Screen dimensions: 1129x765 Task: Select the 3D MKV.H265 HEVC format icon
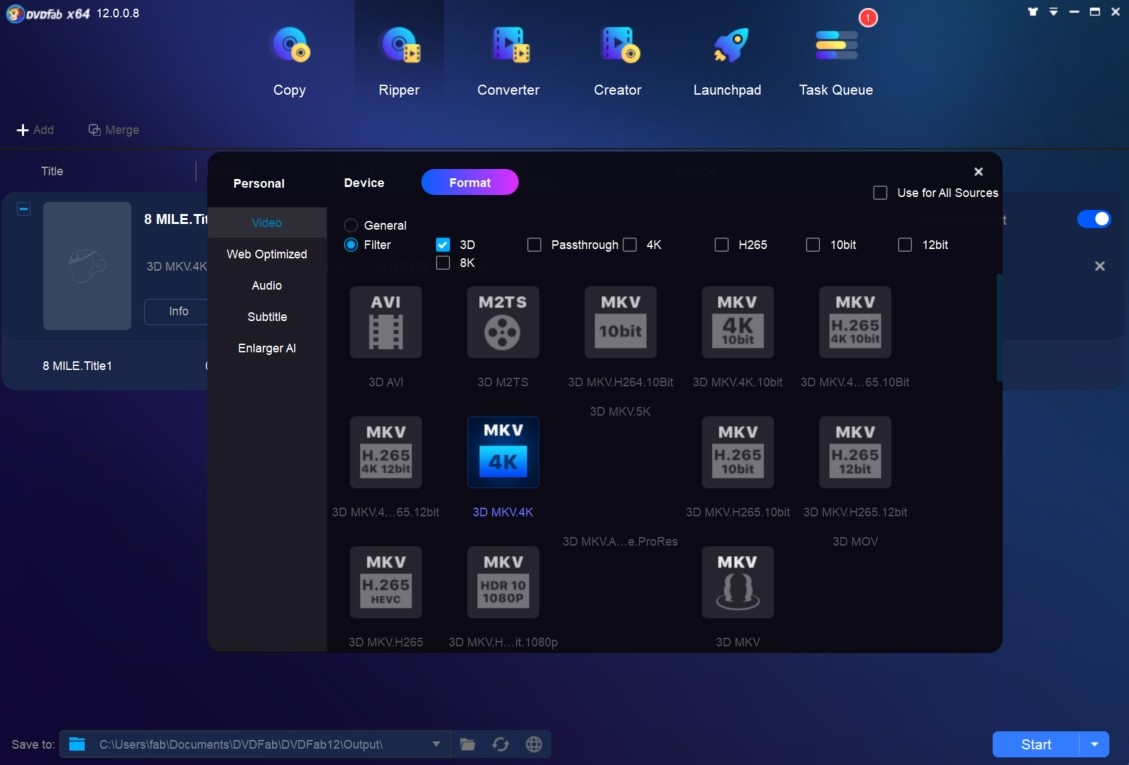(x=386, y=582)
